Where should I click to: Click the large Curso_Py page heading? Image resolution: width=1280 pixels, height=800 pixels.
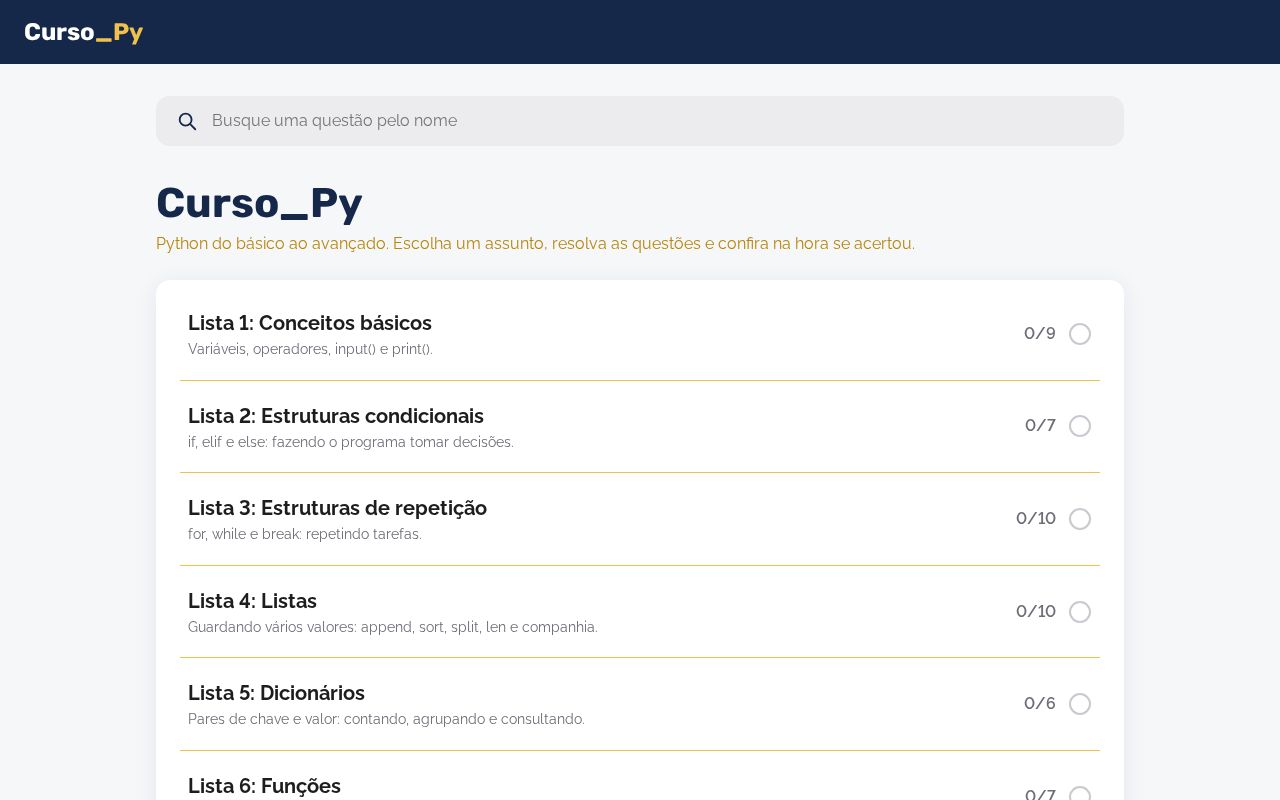point(259,203)
